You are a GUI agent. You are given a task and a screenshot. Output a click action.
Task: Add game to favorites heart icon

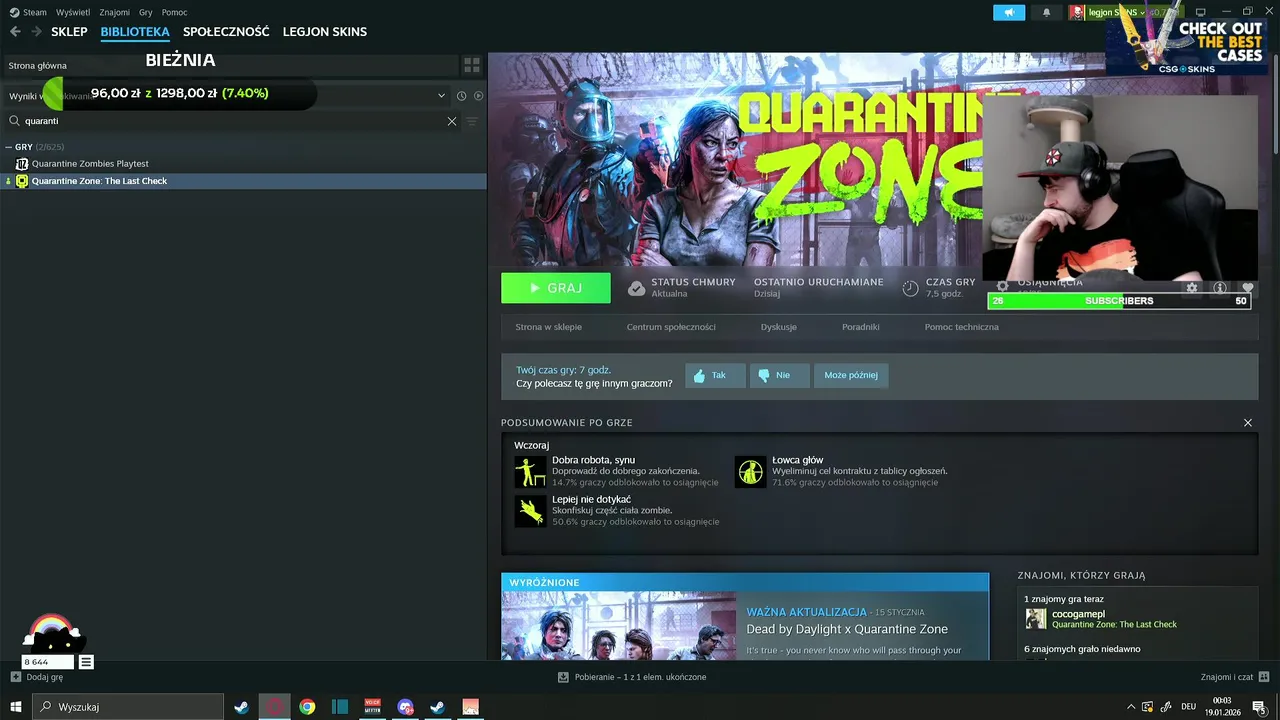coord(1248,288)
